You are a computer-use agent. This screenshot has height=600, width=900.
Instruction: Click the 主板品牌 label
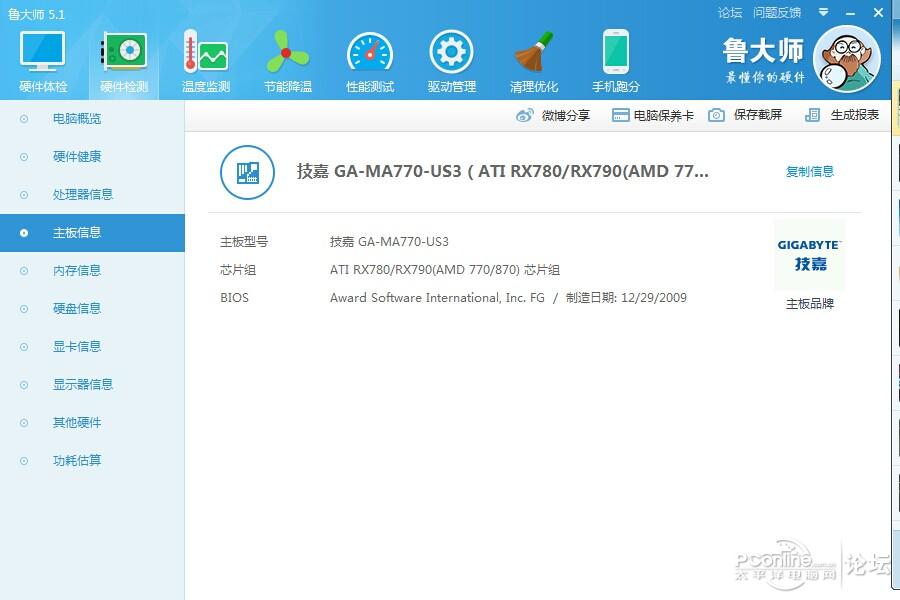[809, 304]
